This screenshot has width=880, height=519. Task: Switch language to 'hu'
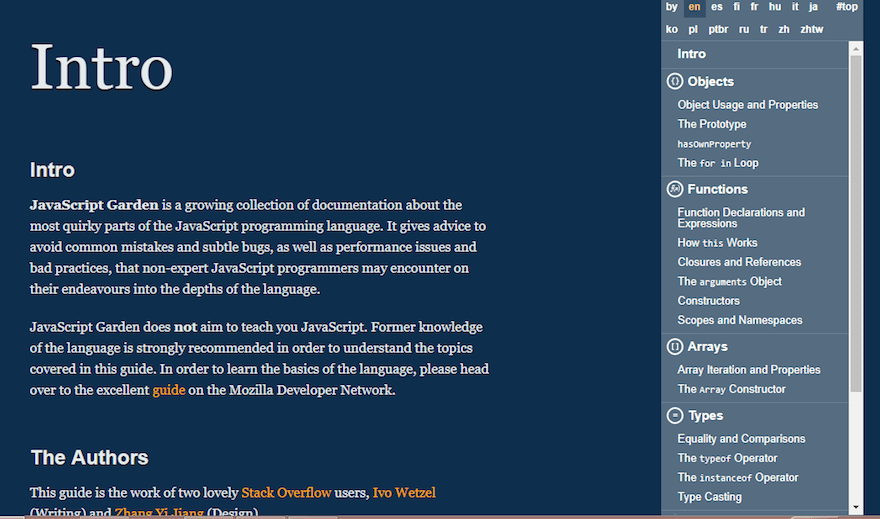pos(775,7)
